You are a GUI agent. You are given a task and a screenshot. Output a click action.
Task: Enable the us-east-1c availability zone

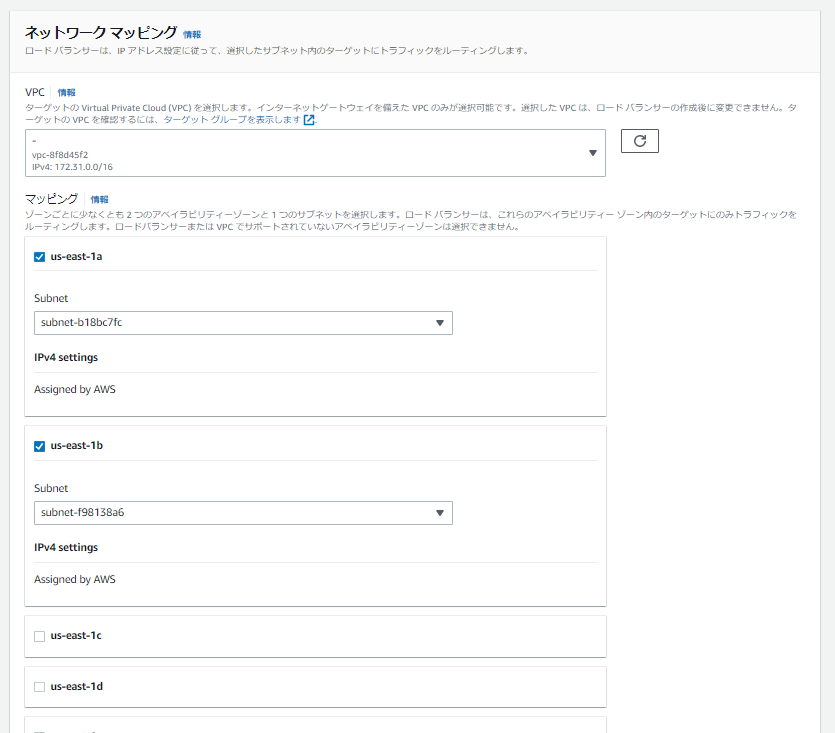pyautogui.click(x=39, y=636)
